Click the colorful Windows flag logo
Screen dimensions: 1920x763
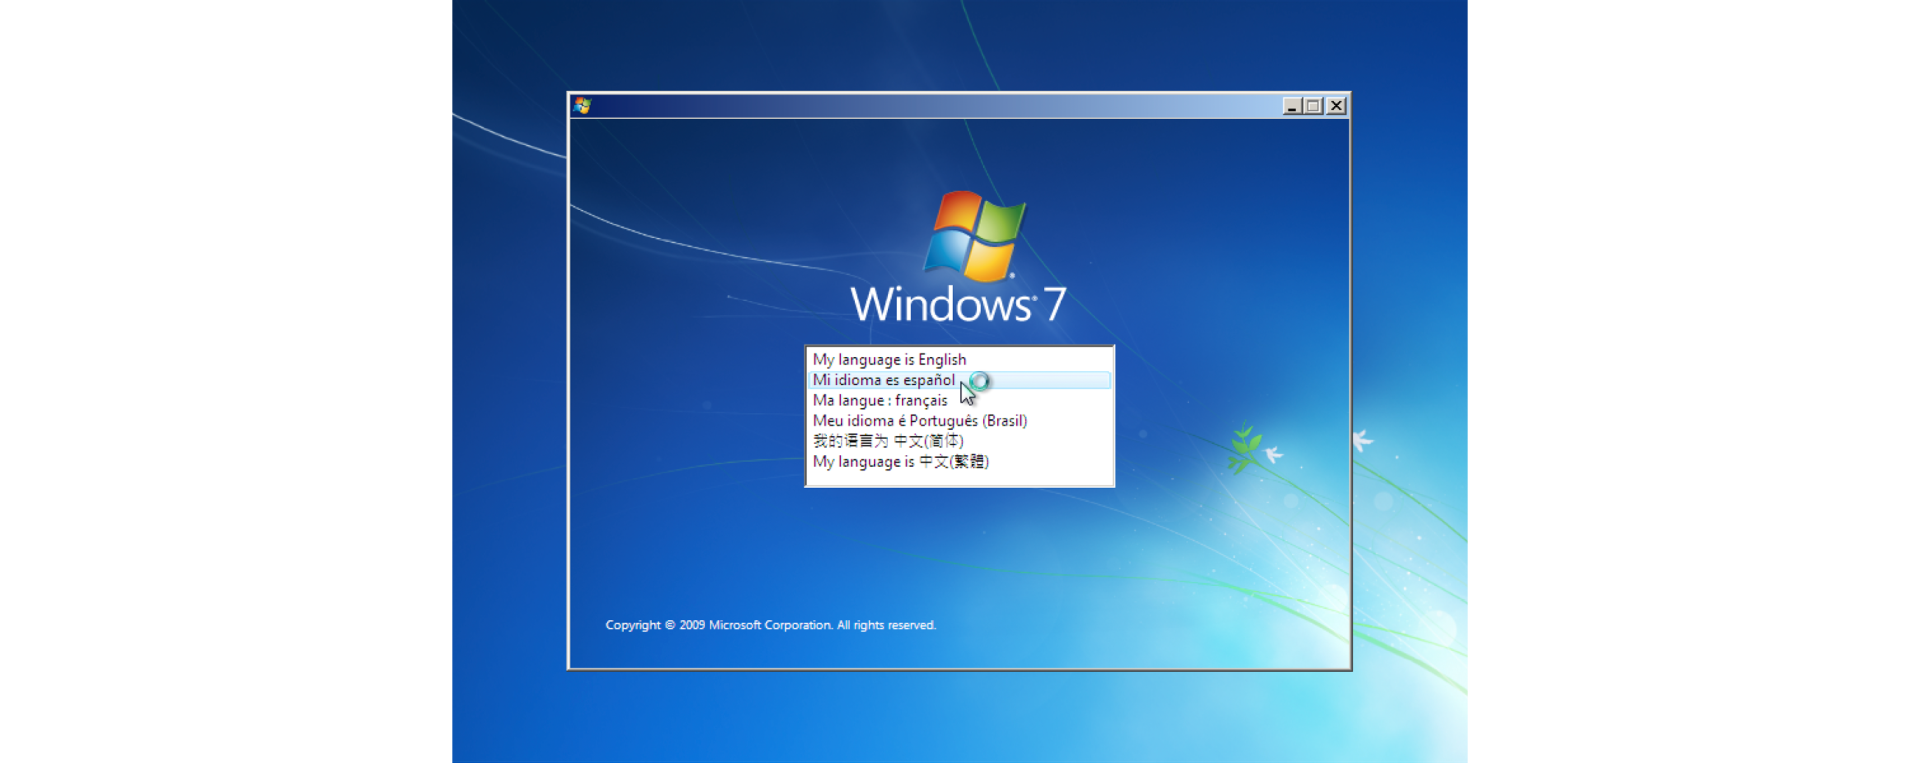973,236
